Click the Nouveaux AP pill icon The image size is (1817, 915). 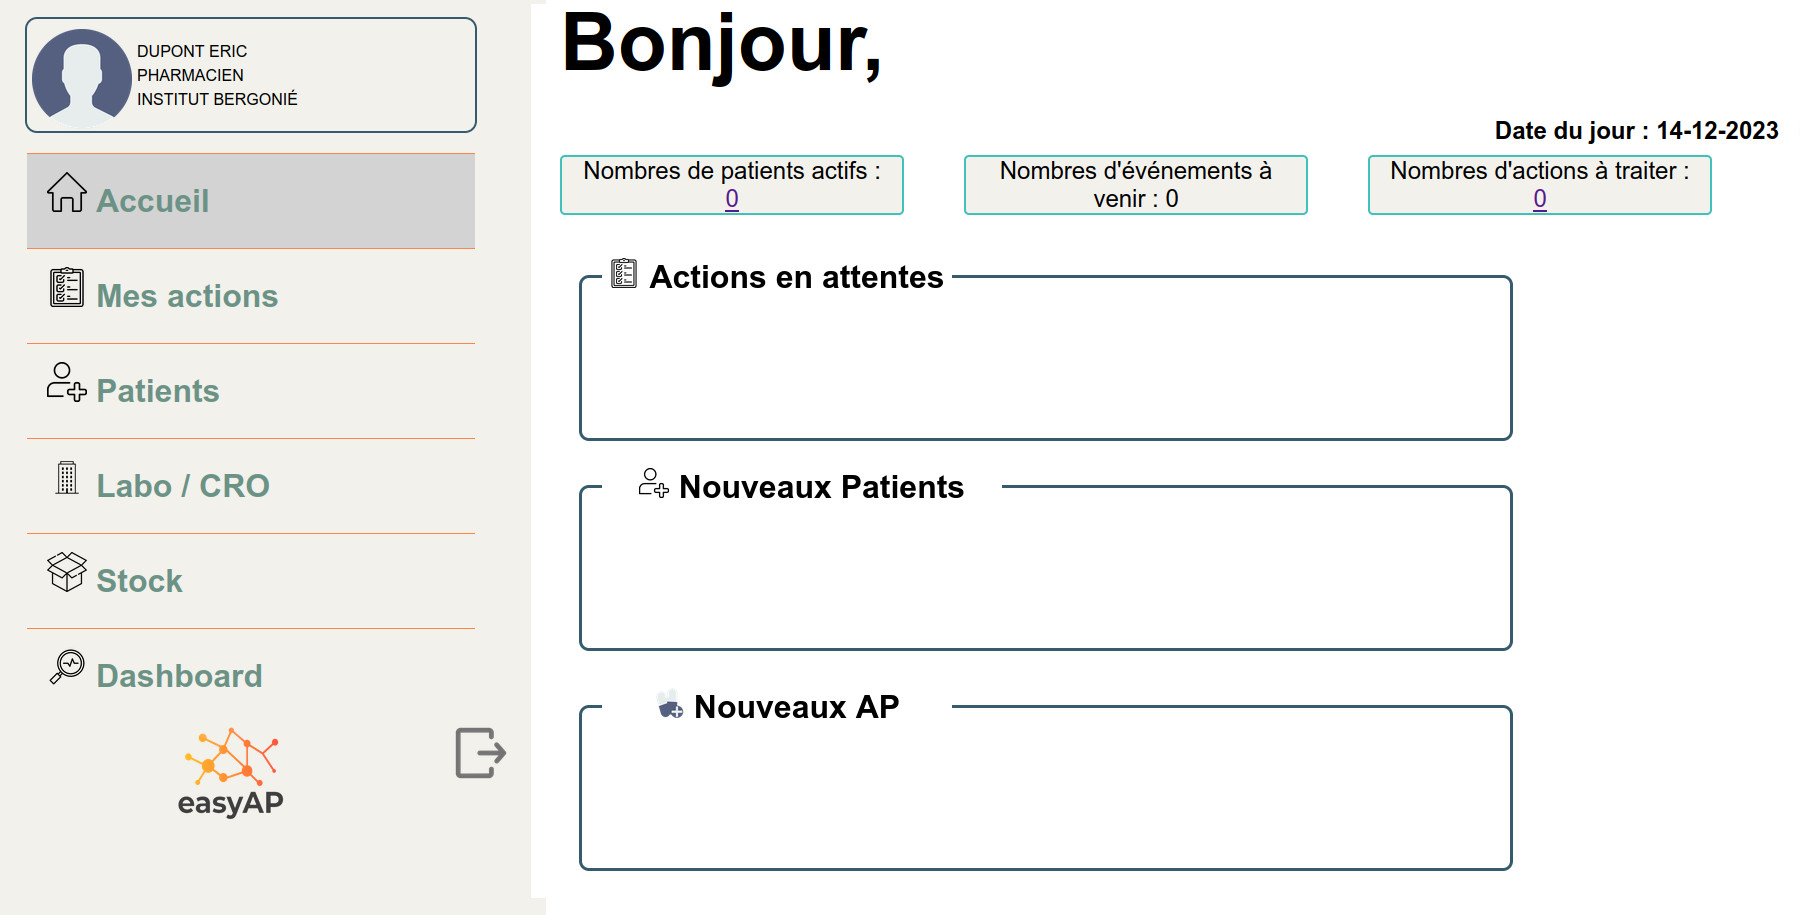pos(670,704)
